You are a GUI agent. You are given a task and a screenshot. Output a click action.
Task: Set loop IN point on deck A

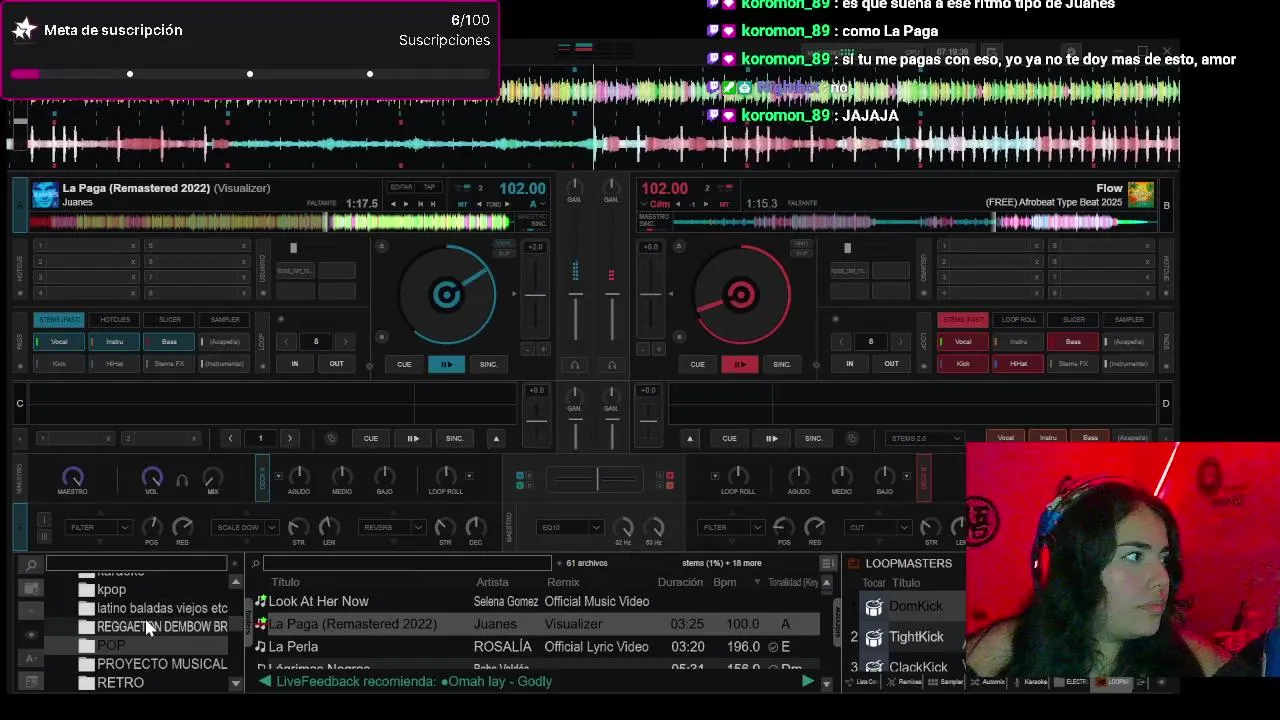[x=294, y=364]
